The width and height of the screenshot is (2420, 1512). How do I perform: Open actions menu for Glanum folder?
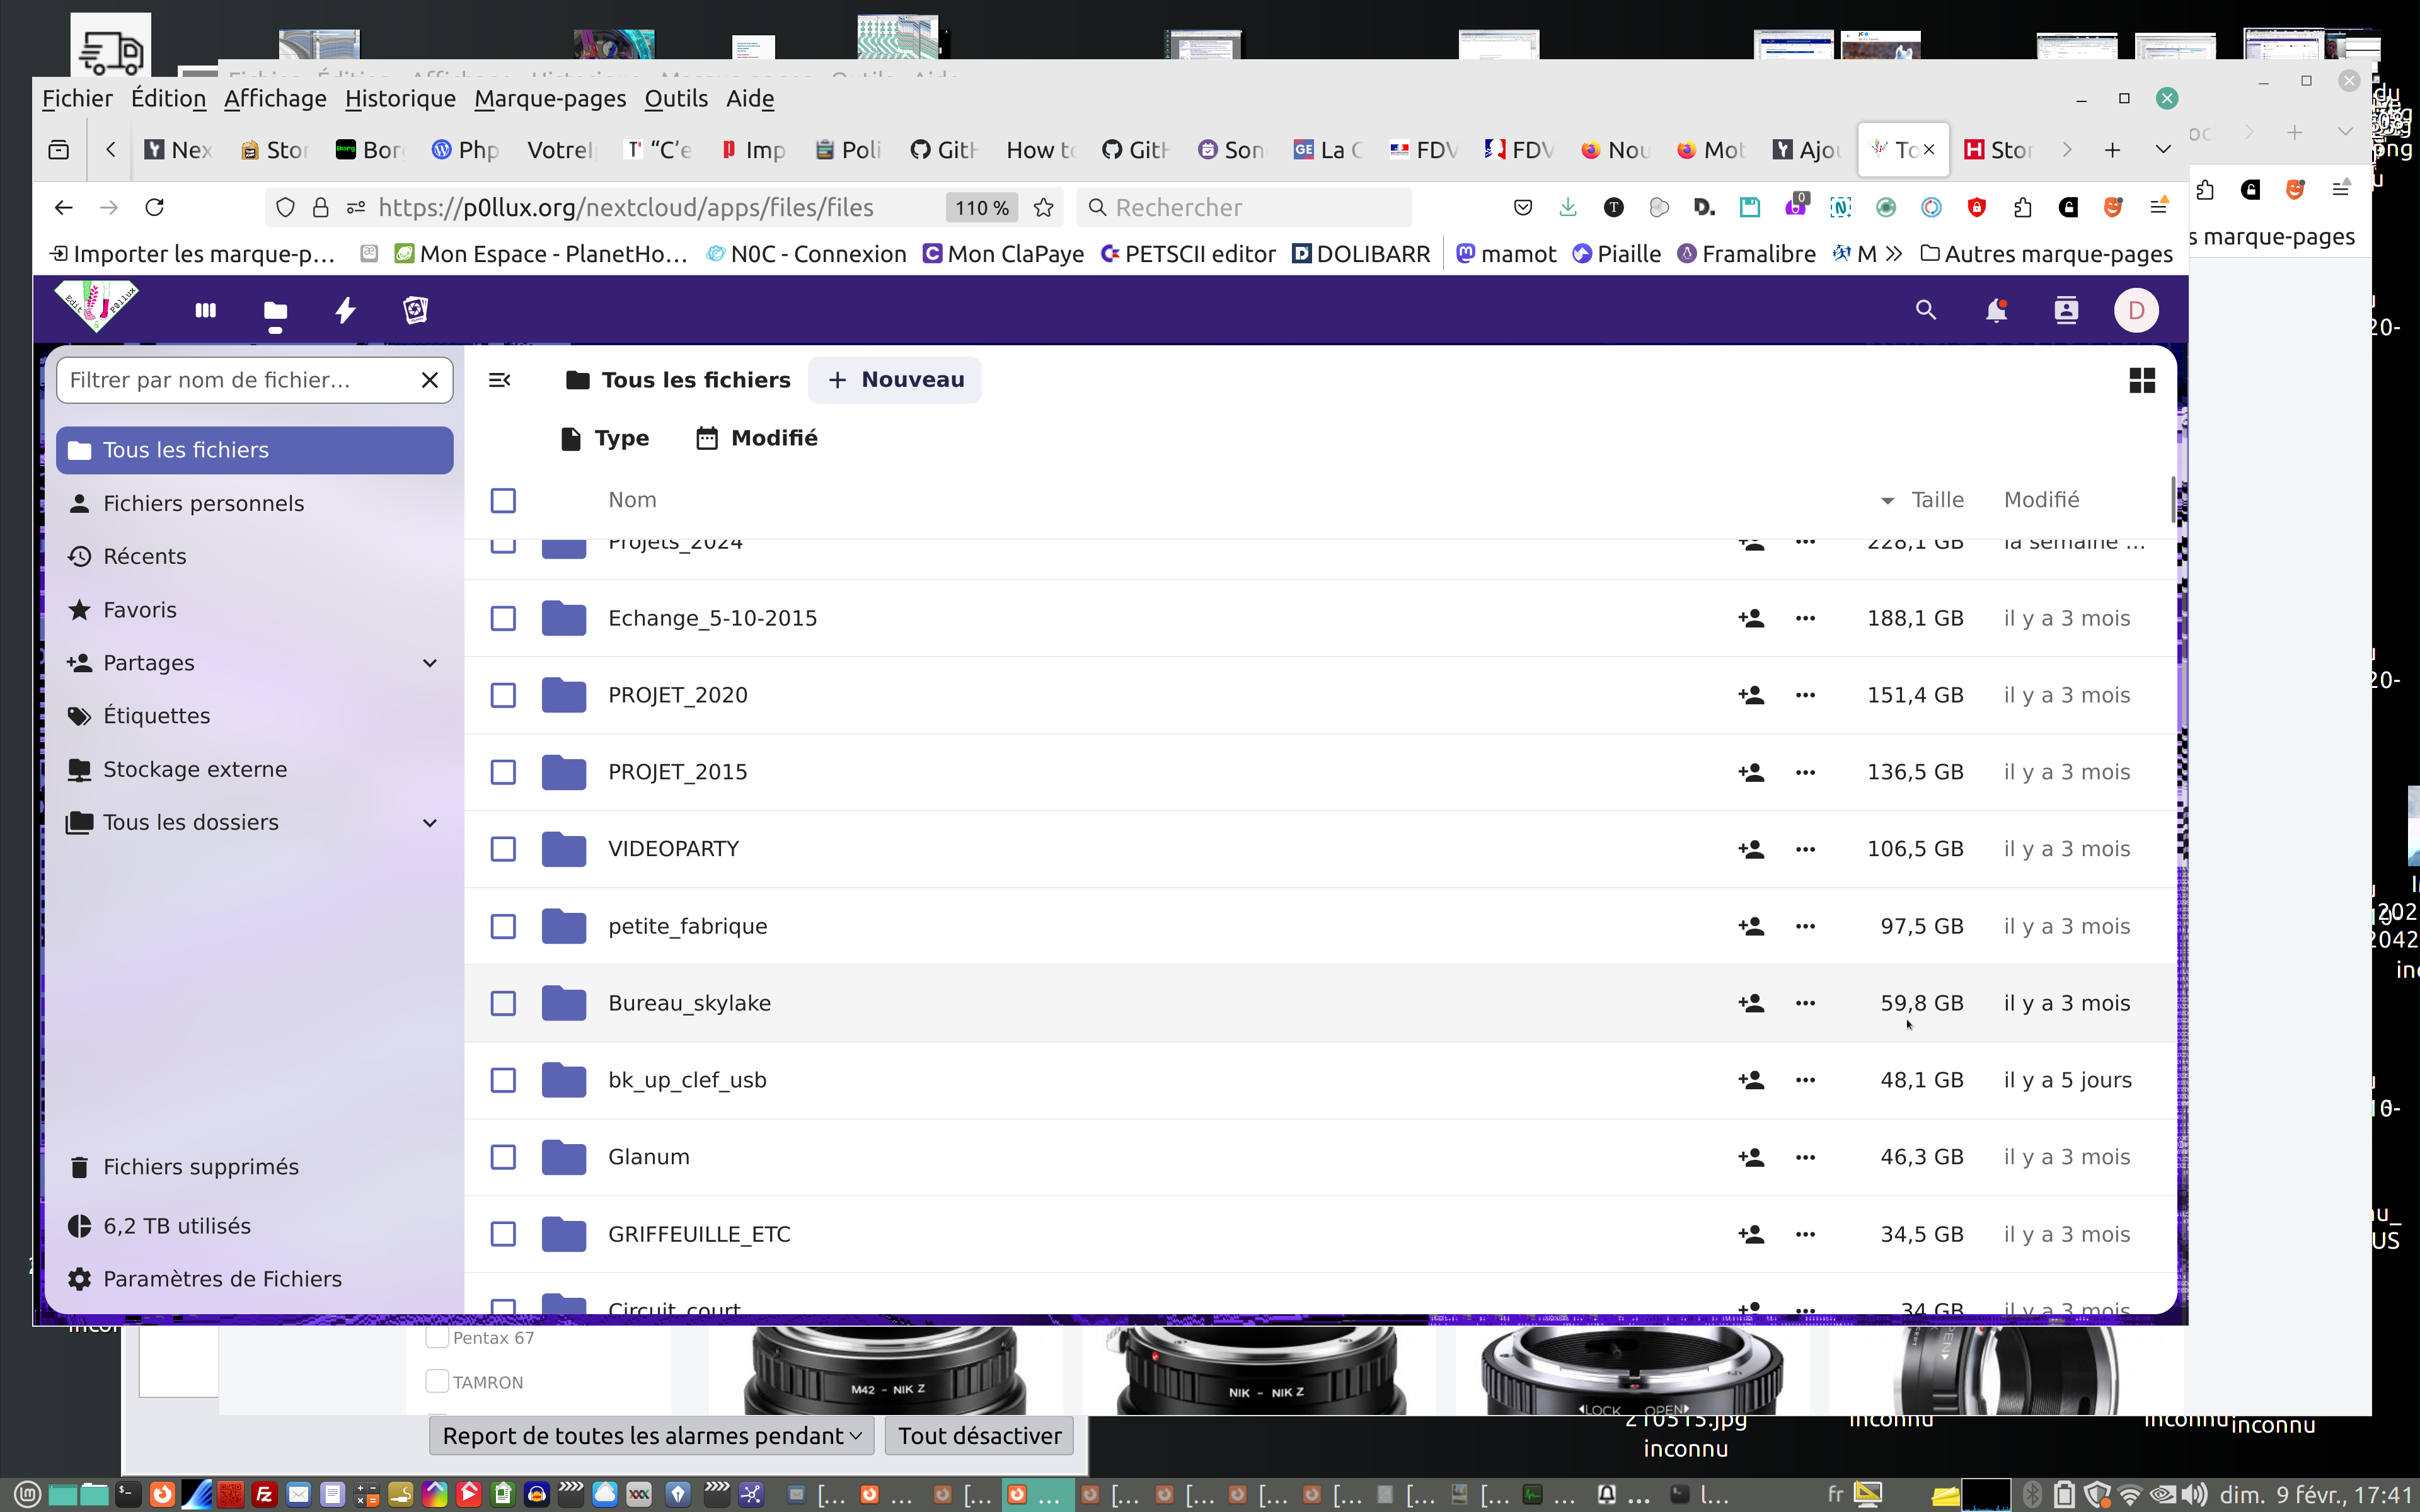pyautogui.click(x=1804, y=1157)
